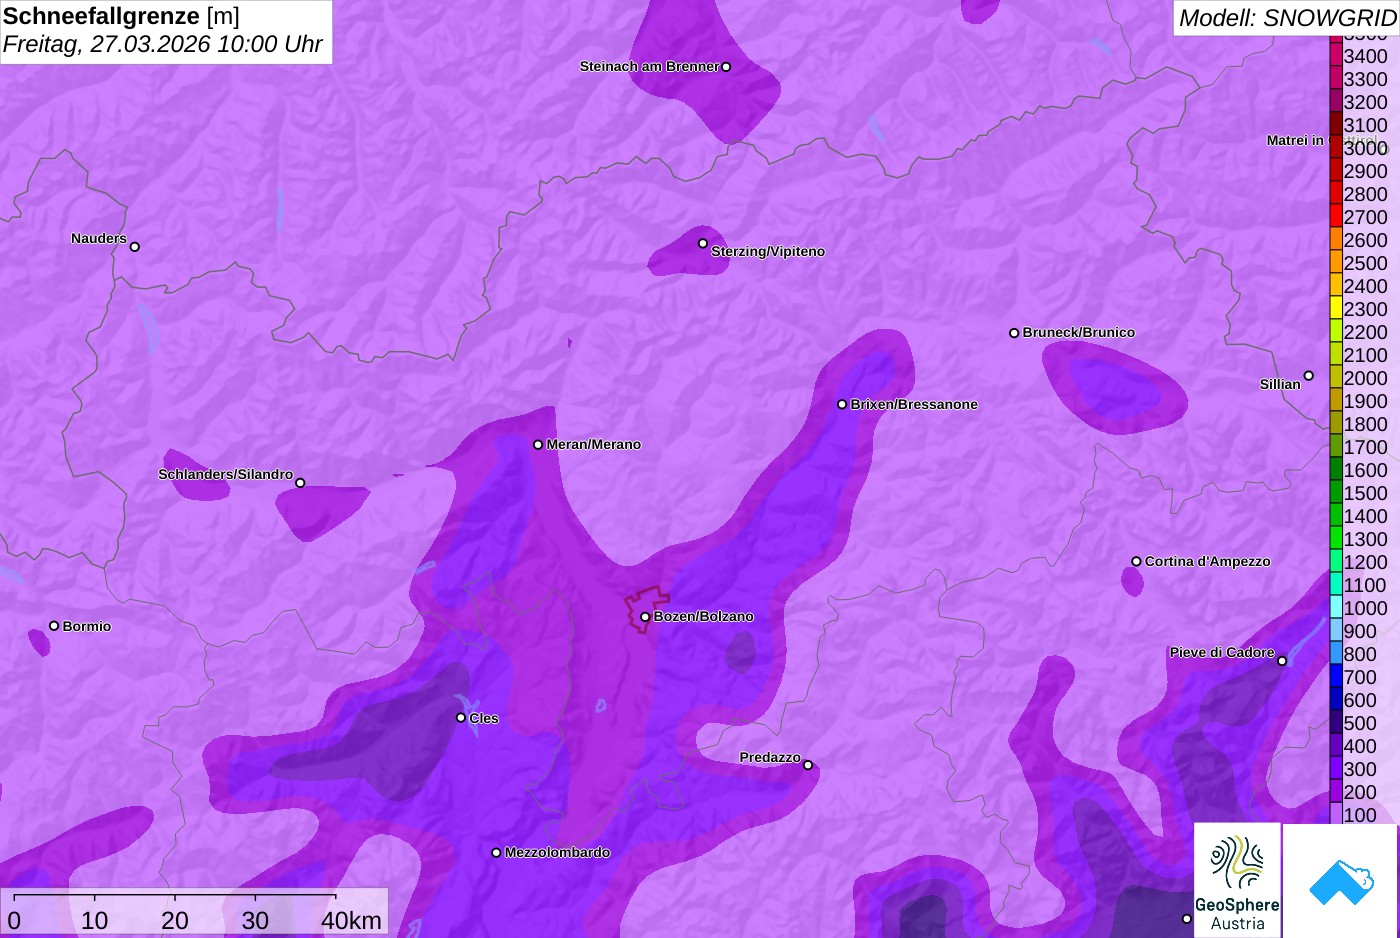
Task: Select the "Bozen/Bolzano" label text
Action: click(x=704, y=617)
